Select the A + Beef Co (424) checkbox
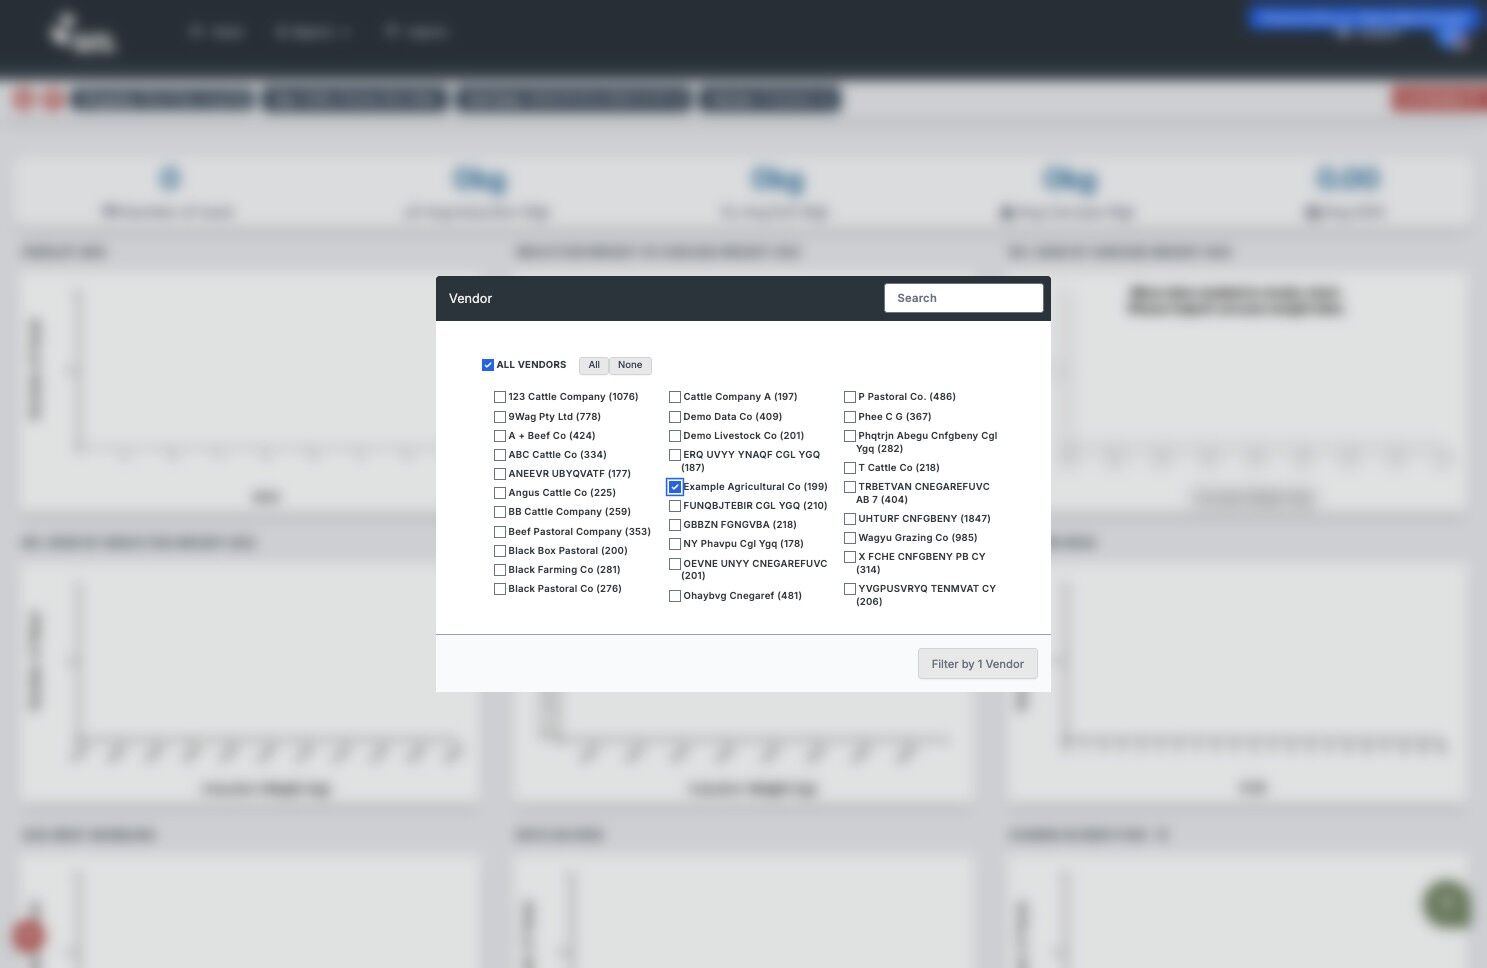This screenshot has width=1487, height=968. [x=500, y=436]
